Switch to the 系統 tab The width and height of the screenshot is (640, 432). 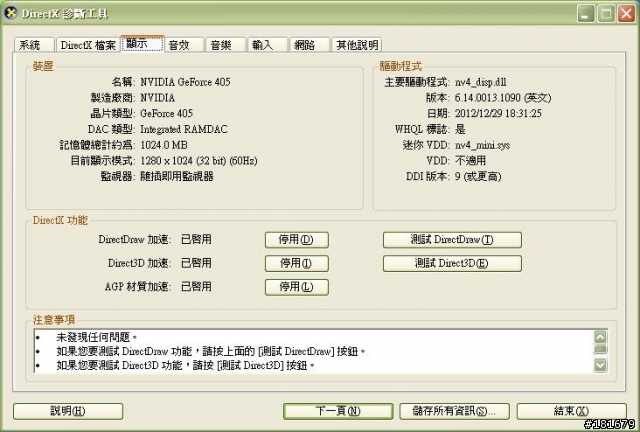(34, 45)
